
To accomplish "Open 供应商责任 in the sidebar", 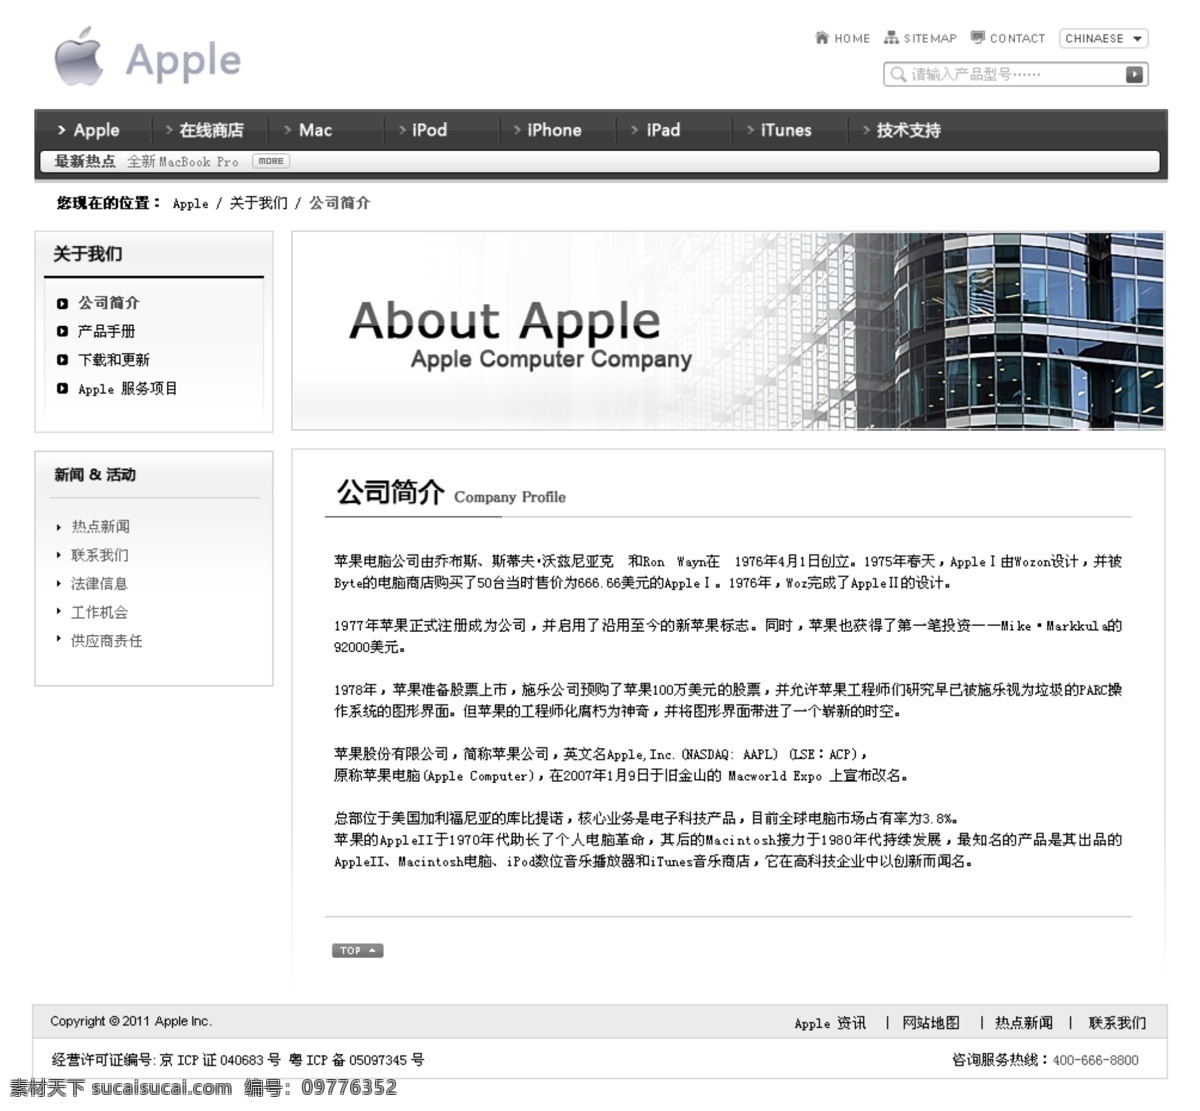I will click(x=106, y=640).
